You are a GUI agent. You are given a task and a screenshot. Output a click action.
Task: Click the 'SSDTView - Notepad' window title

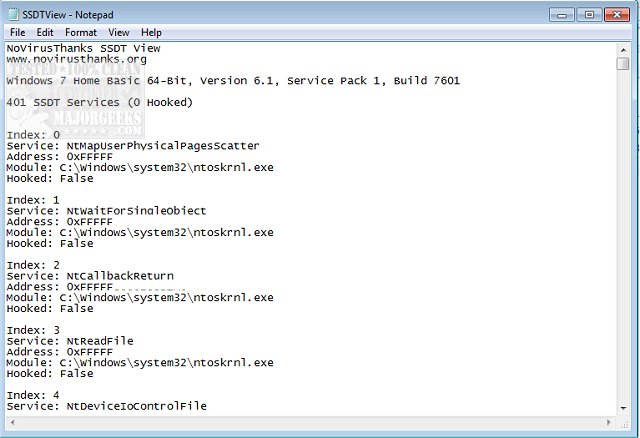tap(68, 15)
